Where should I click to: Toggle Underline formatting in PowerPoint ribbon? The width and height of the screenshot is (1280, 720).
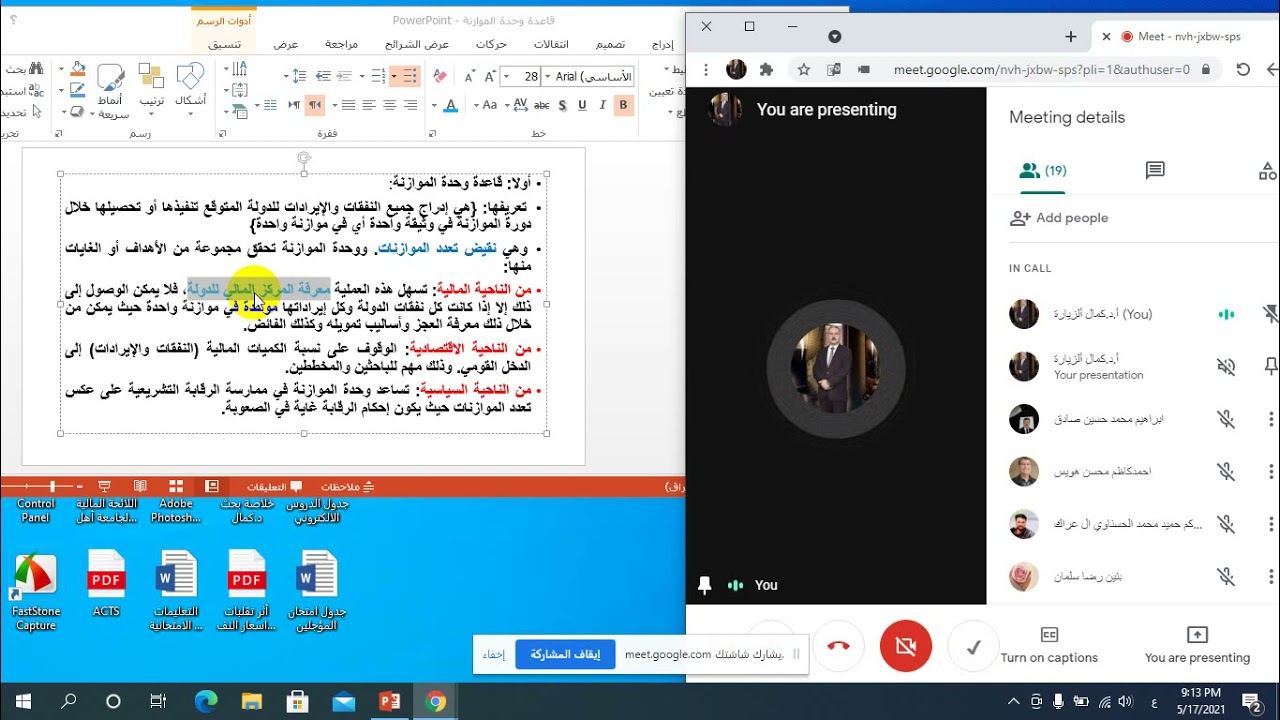(582, 105)
